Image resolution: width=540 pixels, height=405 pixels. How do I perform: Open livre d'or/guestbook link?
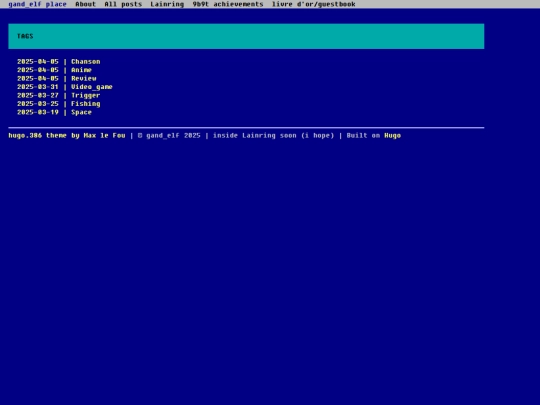(313, 4)
